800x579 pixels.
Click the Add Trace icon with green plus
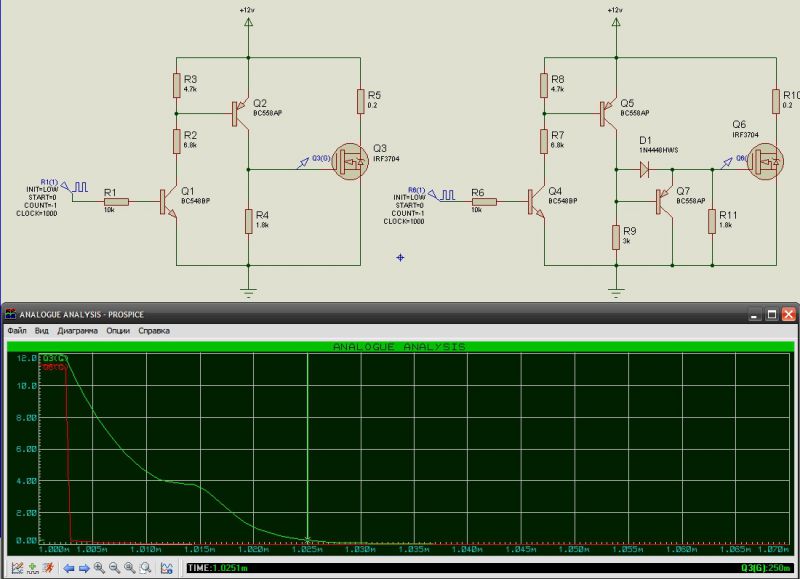coord(32,568)
